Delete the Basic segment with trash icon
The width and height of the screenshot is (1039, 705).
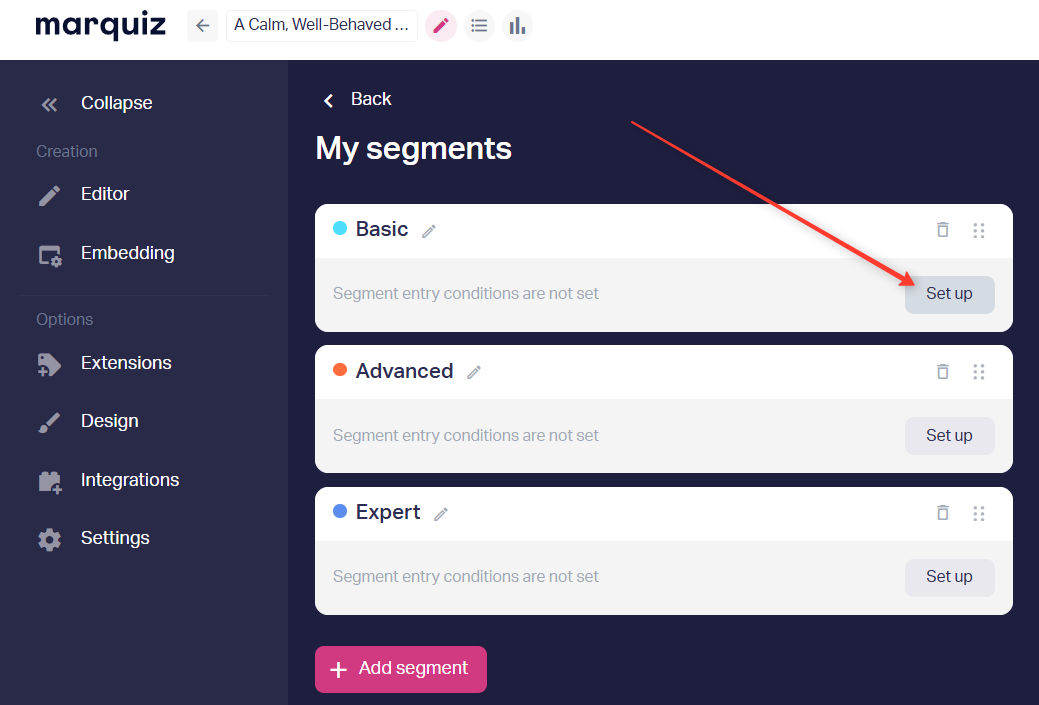[x=942, y=229]
